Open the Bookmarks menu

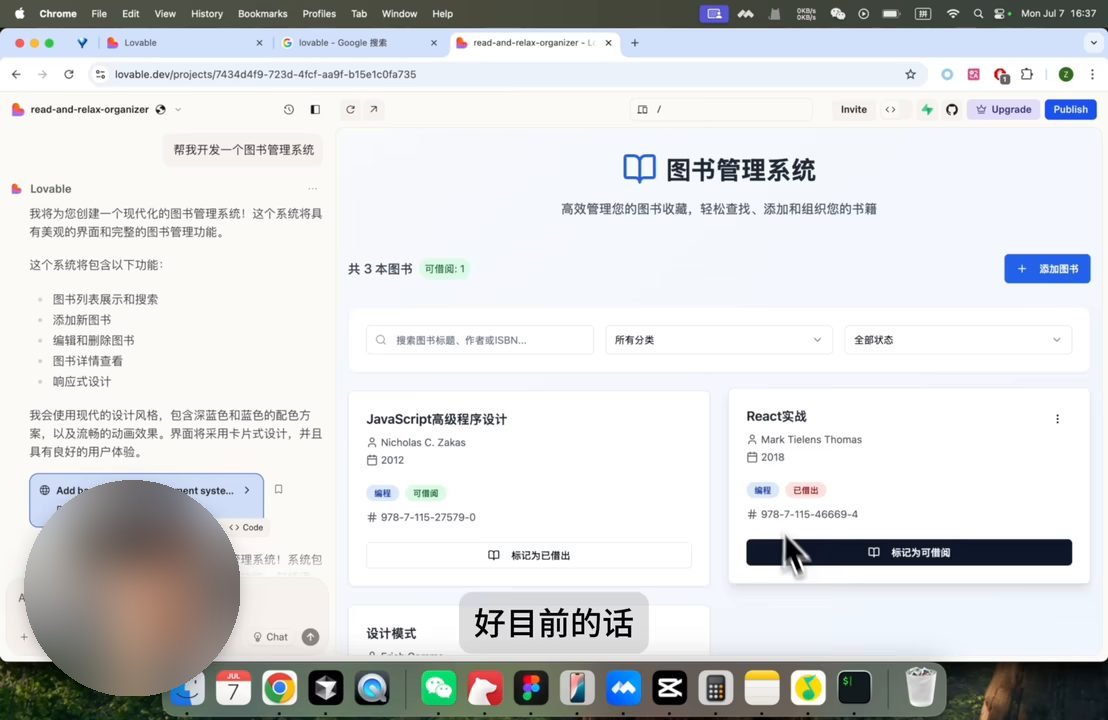pos(262,13)
